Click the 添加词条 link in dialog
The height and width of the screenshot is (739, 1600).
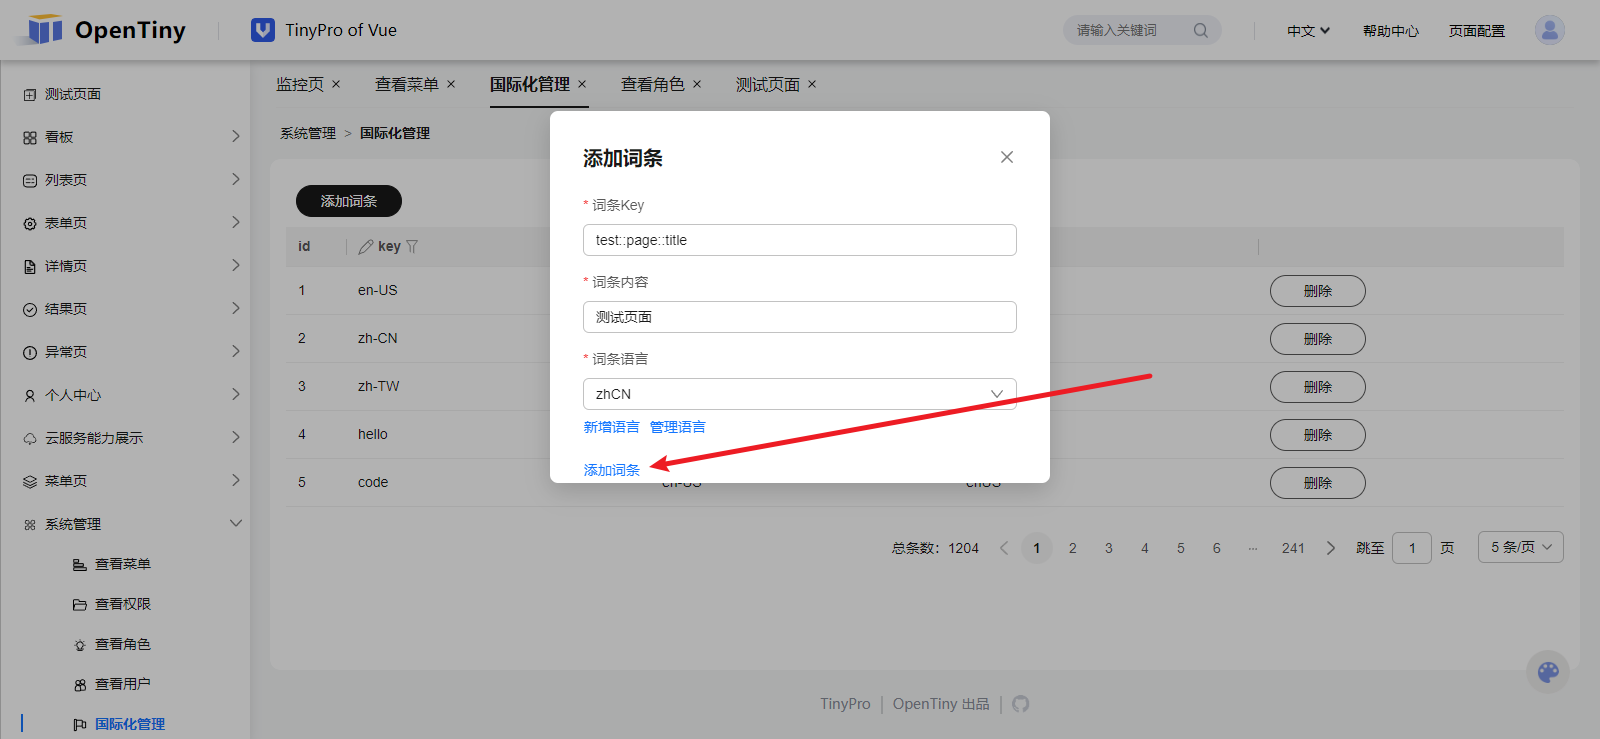coord(611,470)
